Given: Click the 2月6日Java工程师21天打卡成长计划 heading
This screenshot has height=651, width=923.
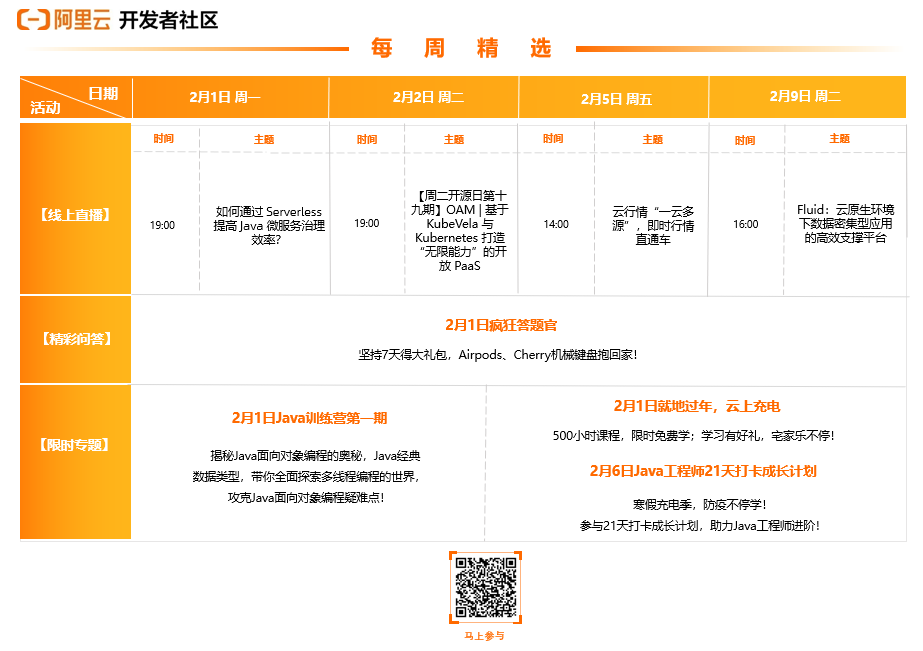Looking at the screenshot, I should (x=703, y=471).
